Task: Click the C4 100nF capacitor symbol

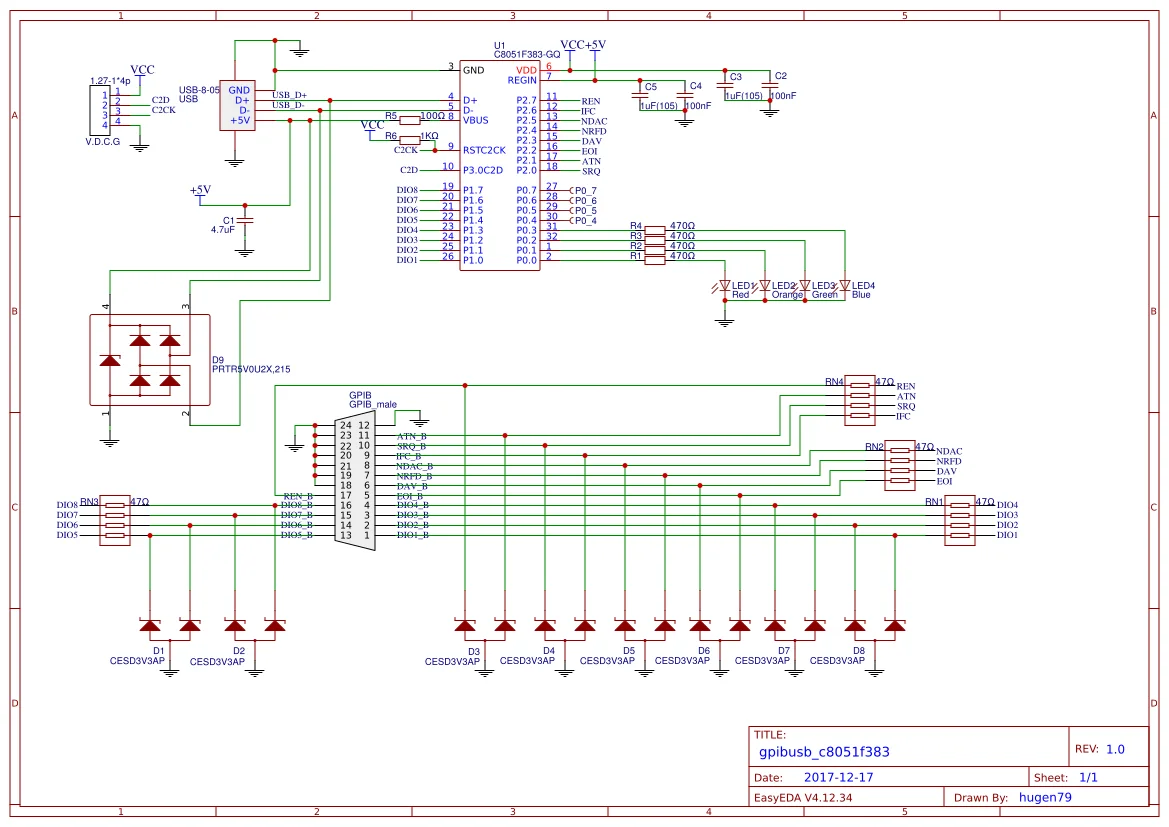Action: click(684, 95)
